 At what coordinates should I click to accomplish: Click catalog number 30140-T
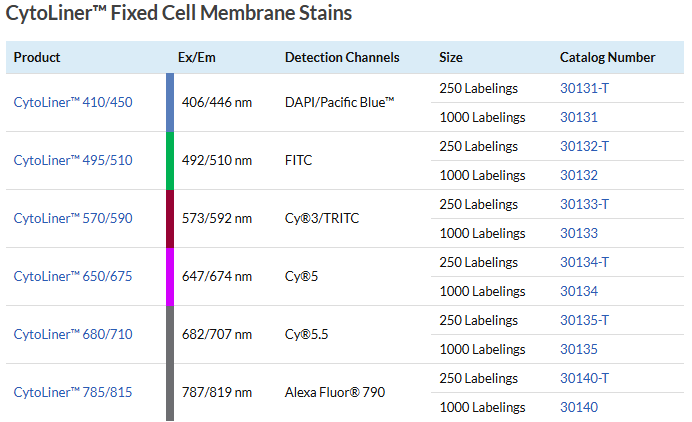click(584, 378)
